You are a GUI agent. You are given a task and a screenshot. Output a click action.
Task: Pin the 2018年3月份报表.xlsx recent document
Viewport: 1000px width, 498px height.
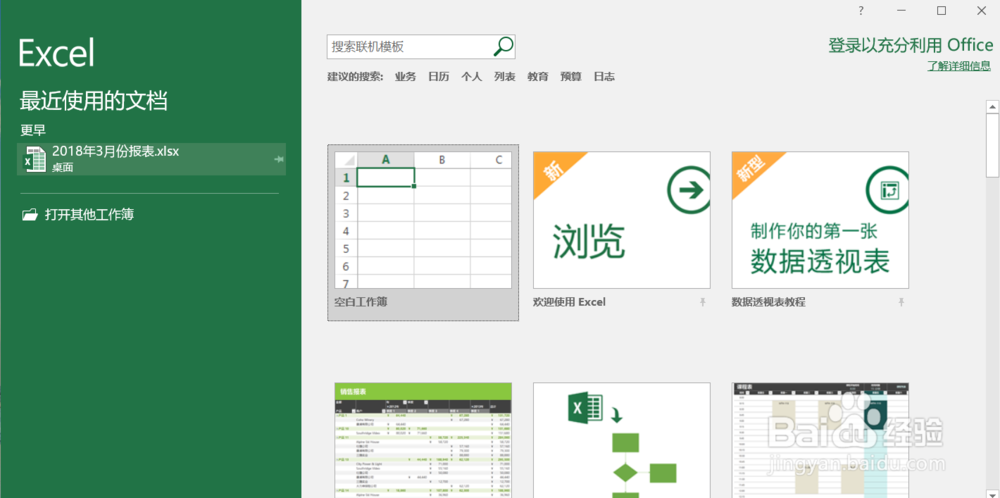coord(279,159)
